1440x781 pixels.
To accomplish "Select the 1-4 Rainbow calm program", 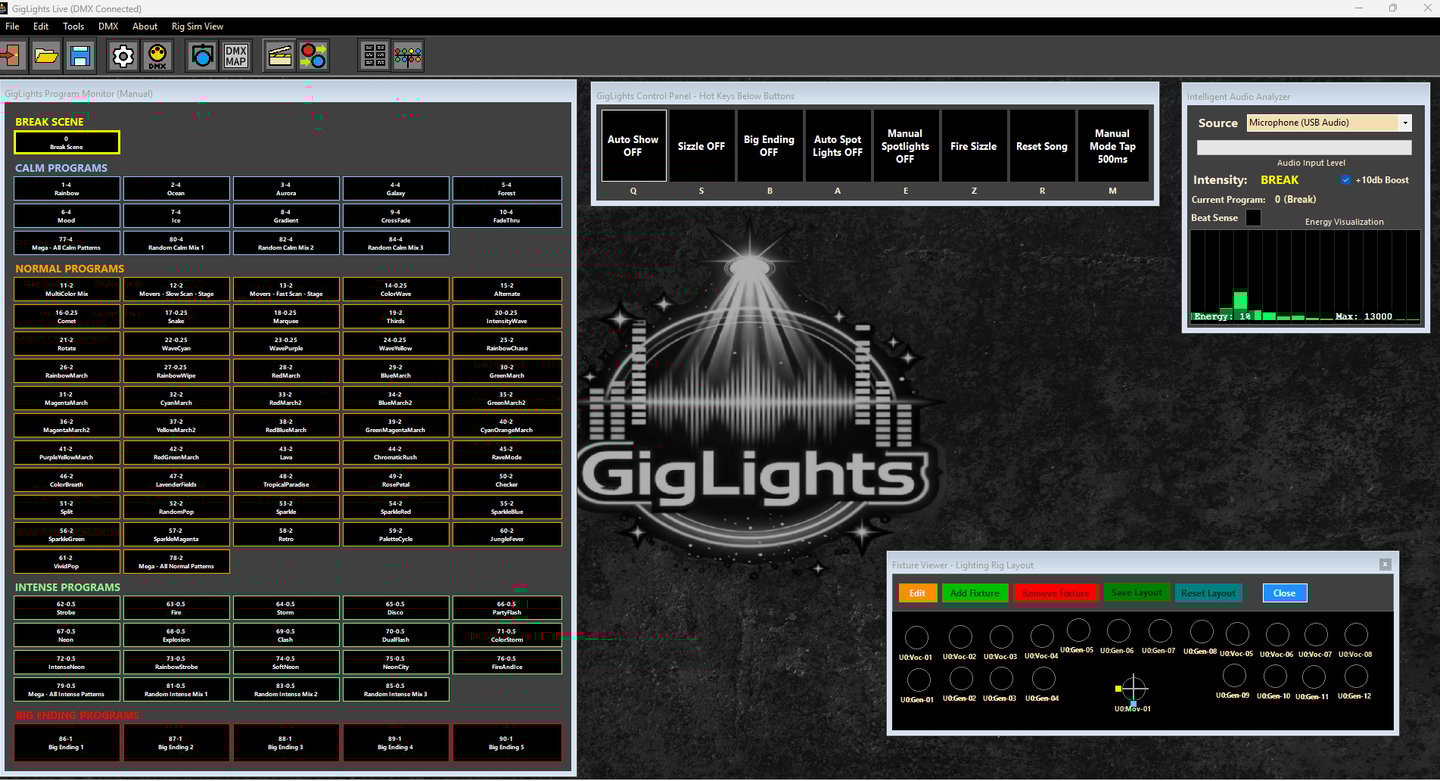I will coord(67,188).
